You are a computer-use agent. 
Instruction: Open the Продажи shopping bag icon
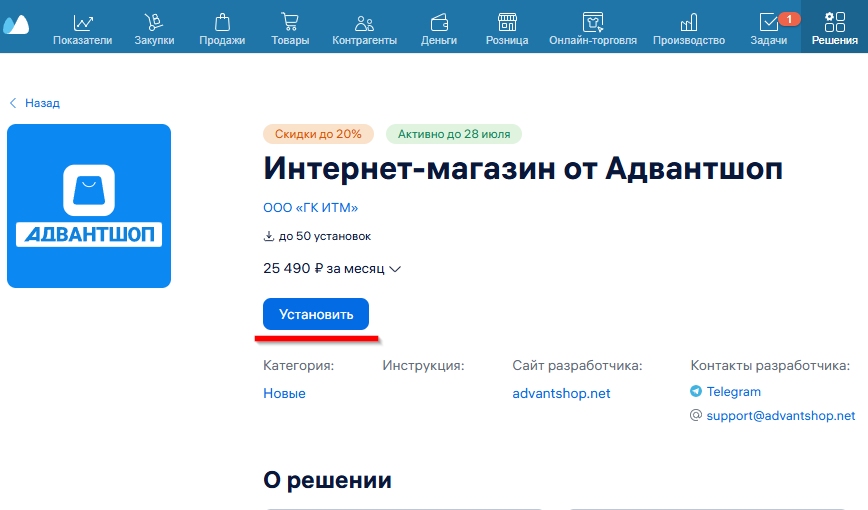point(222,22)
